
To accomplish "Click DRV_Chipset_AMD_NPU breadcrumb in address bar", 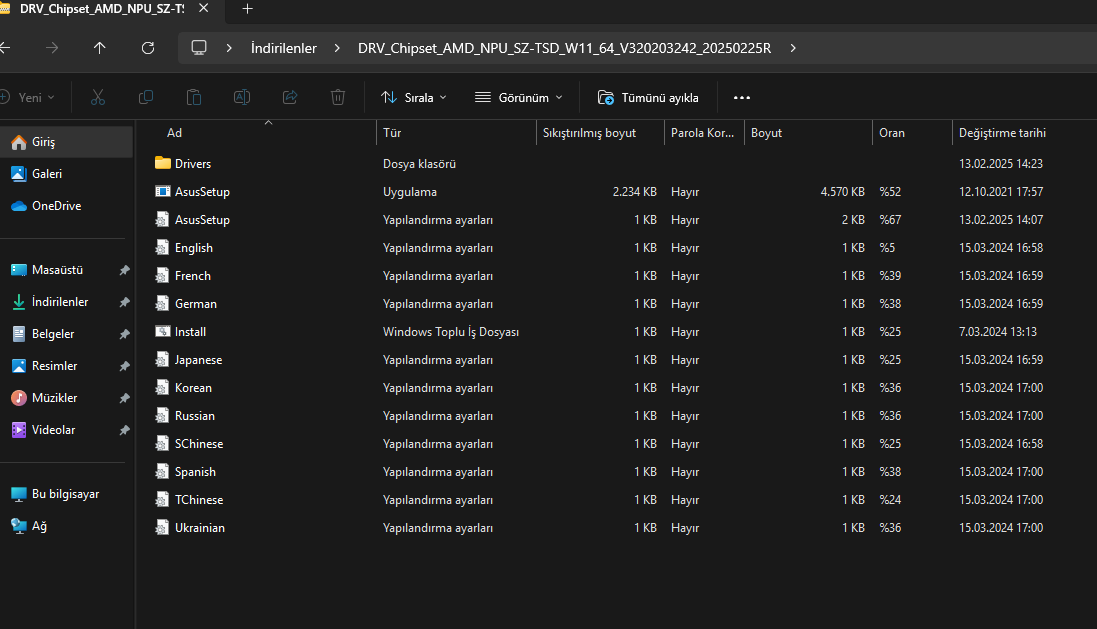I will [565, 48].
